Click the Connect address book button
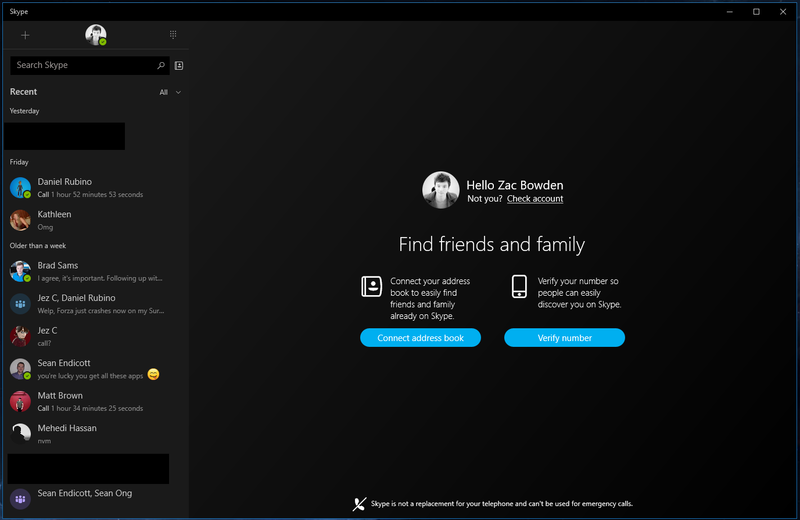800x520 pixels. click(420, 338)
